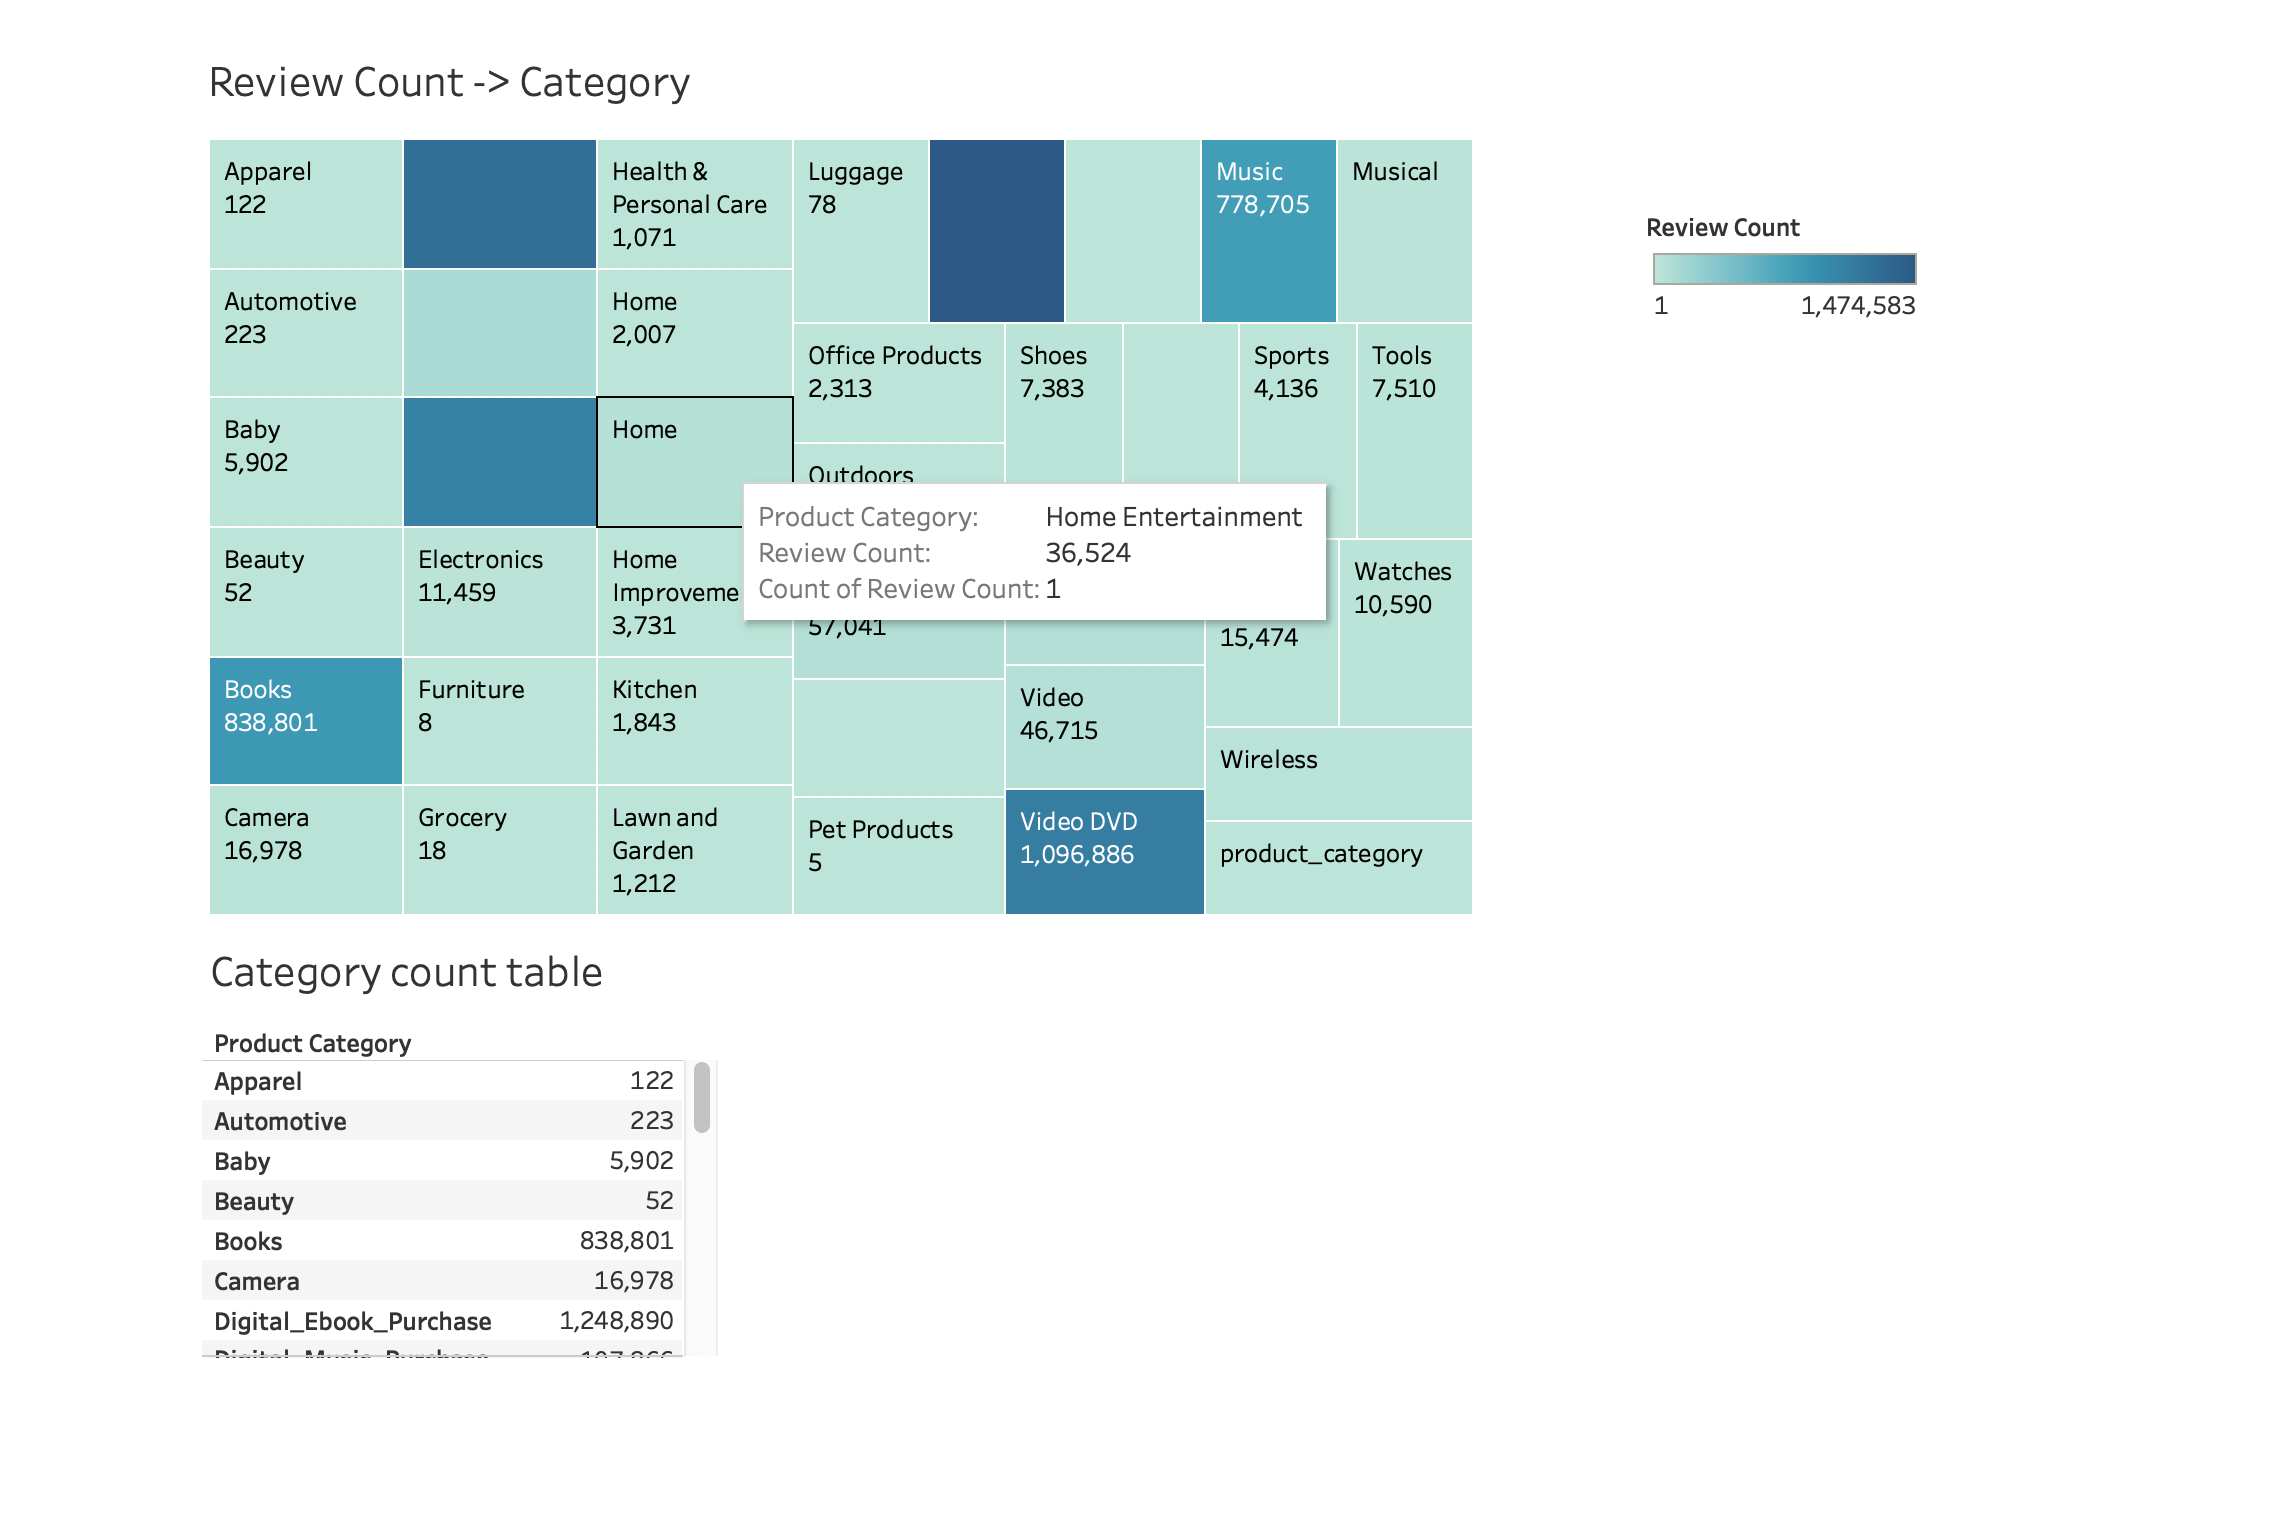Click the Review Count color gradient legend
This screenshot has height=1536, width=2294.
(x=1783, y=268)
